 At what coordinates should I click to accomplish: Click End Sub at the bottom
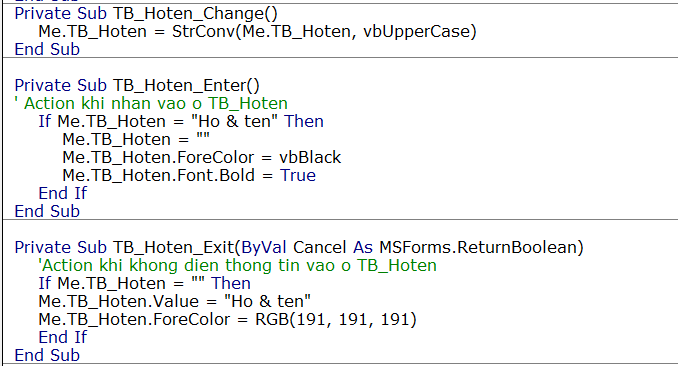coord(47,356)
